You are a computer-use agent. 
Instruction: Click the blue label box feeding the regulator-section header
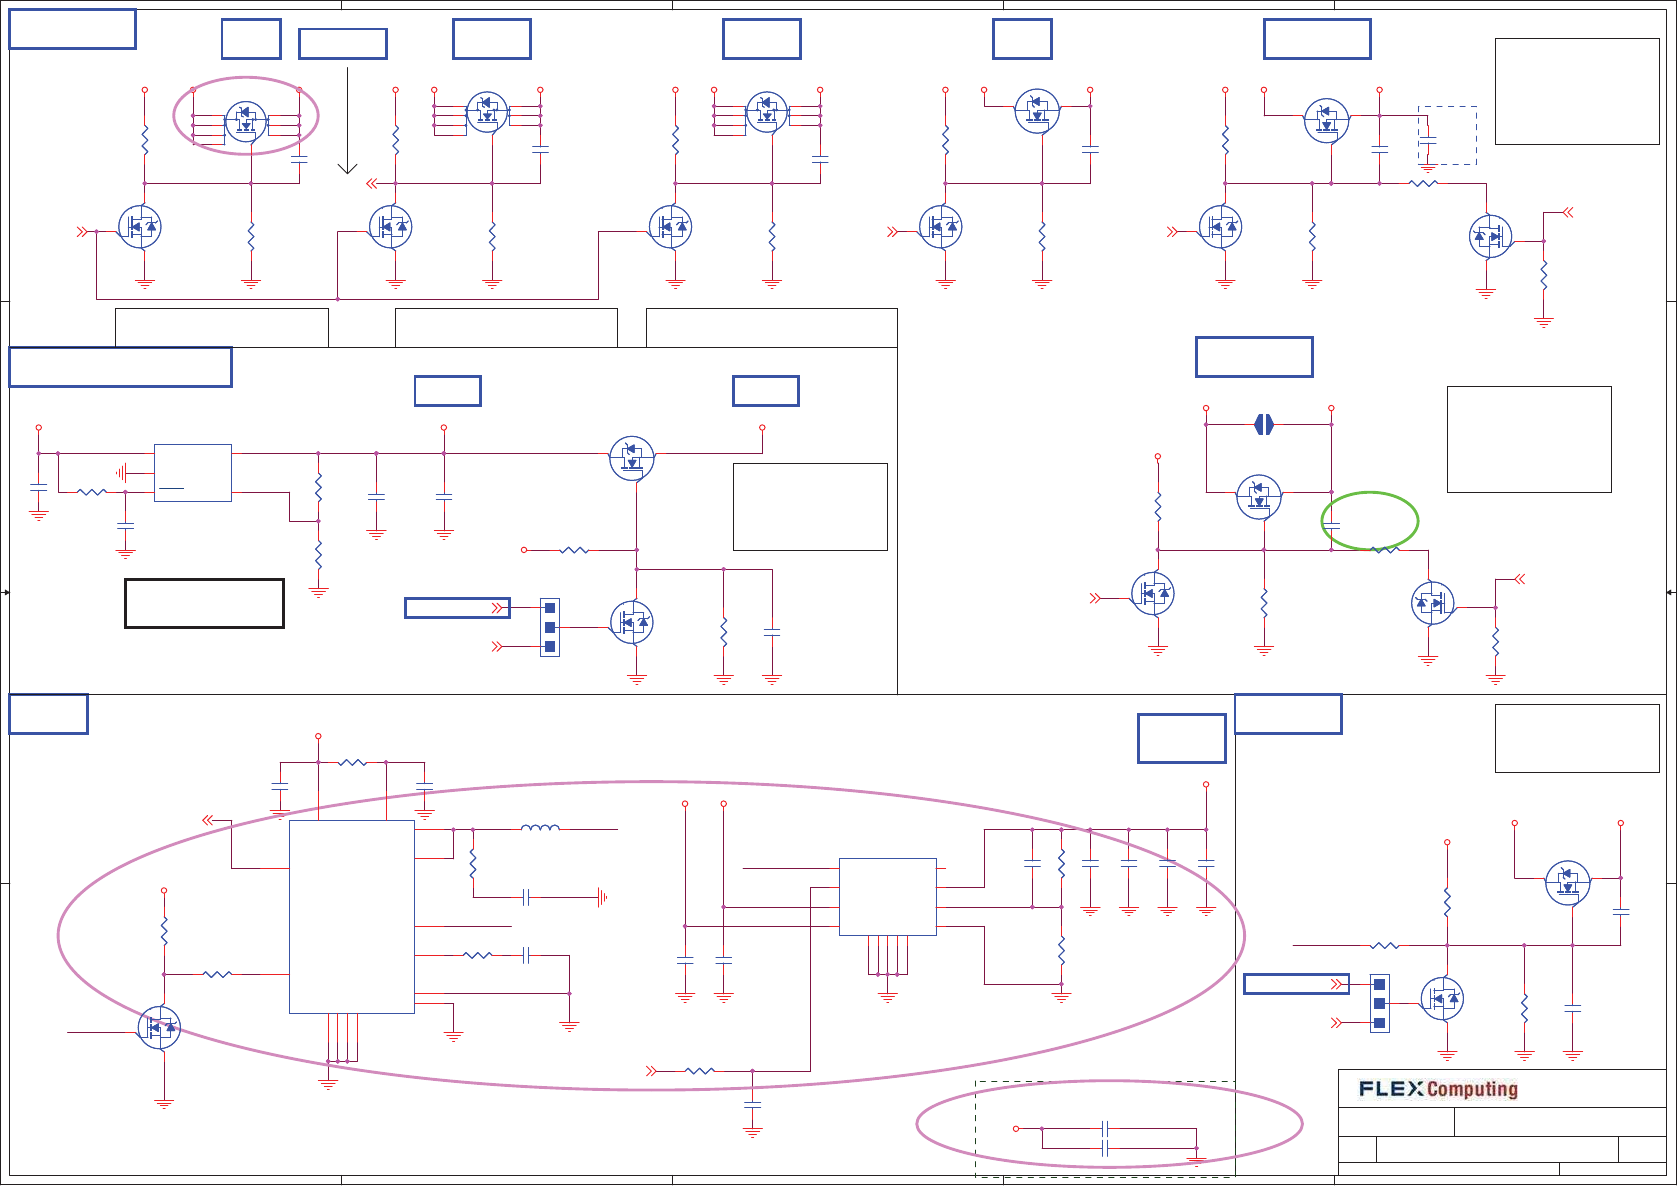[x=457, y=608]
